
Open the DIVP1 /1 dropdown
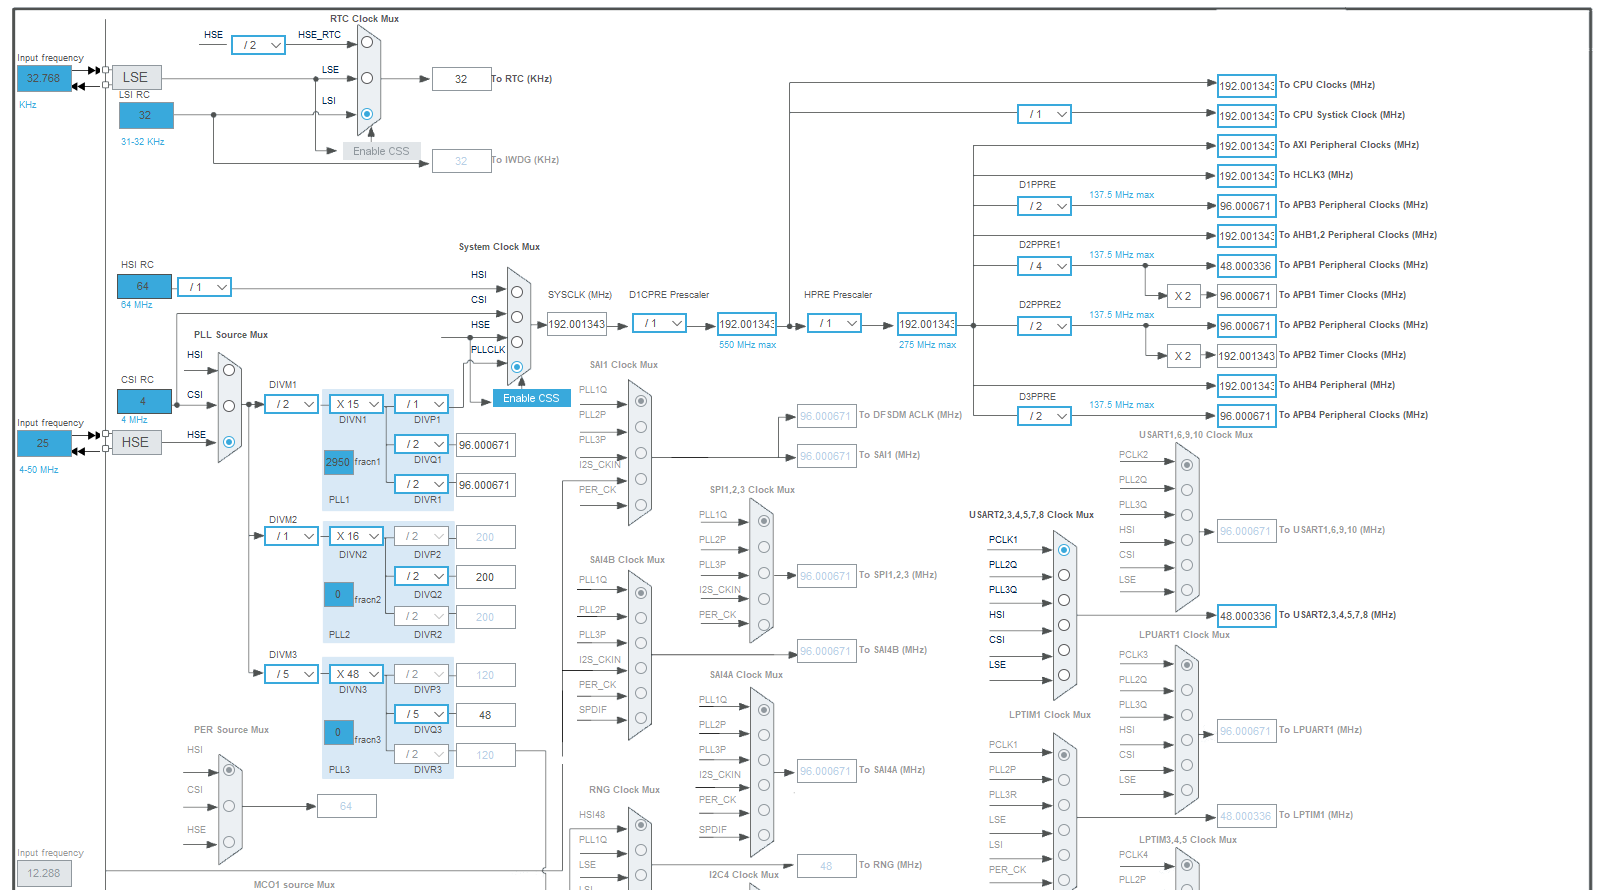(x=421, y=404)
